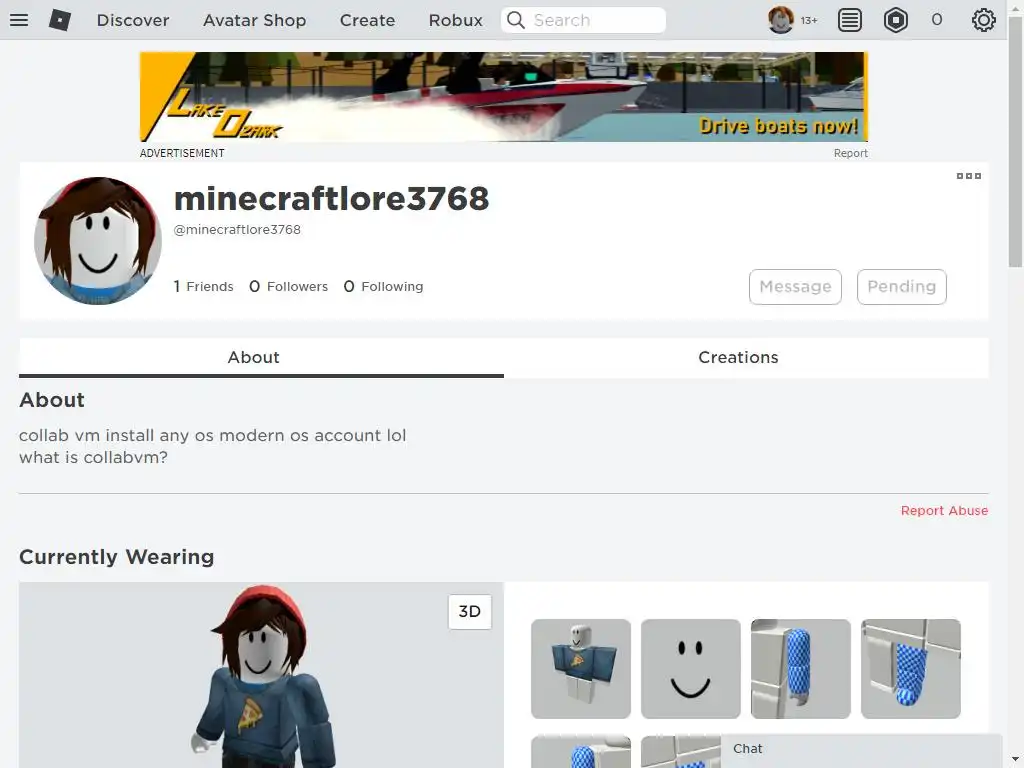Open the blue checkered leg item in fourth tile

tap(910, 669)
